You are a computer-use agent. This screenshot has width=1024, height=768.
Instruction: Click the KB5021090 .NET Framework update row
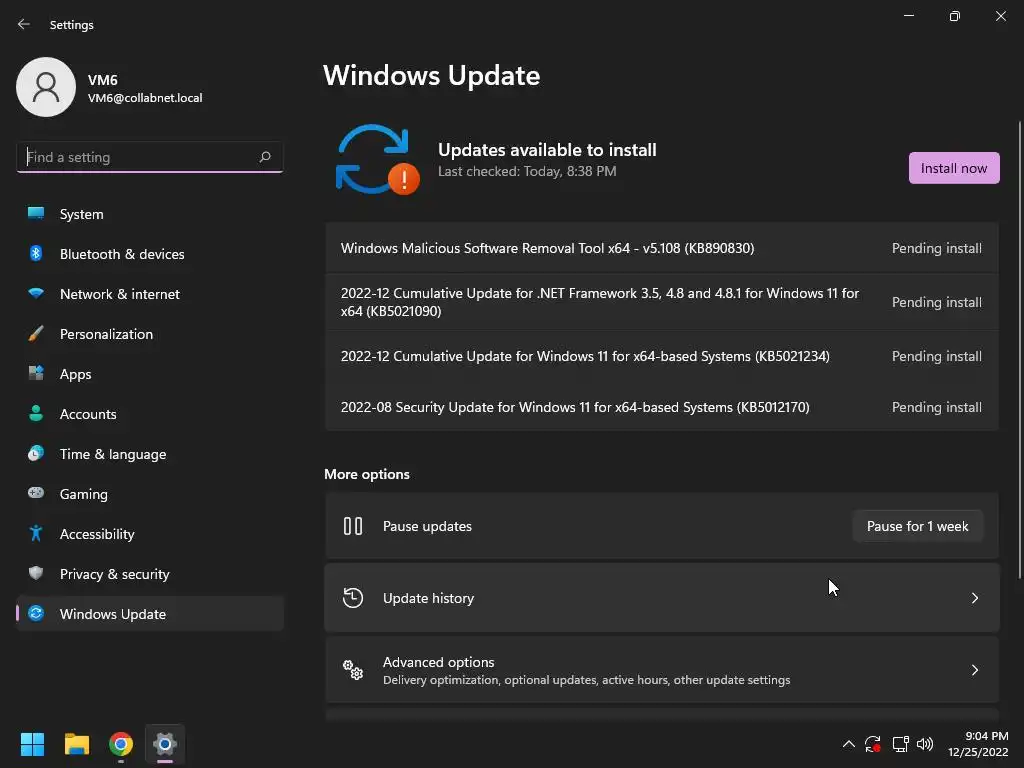click(662, 302)
